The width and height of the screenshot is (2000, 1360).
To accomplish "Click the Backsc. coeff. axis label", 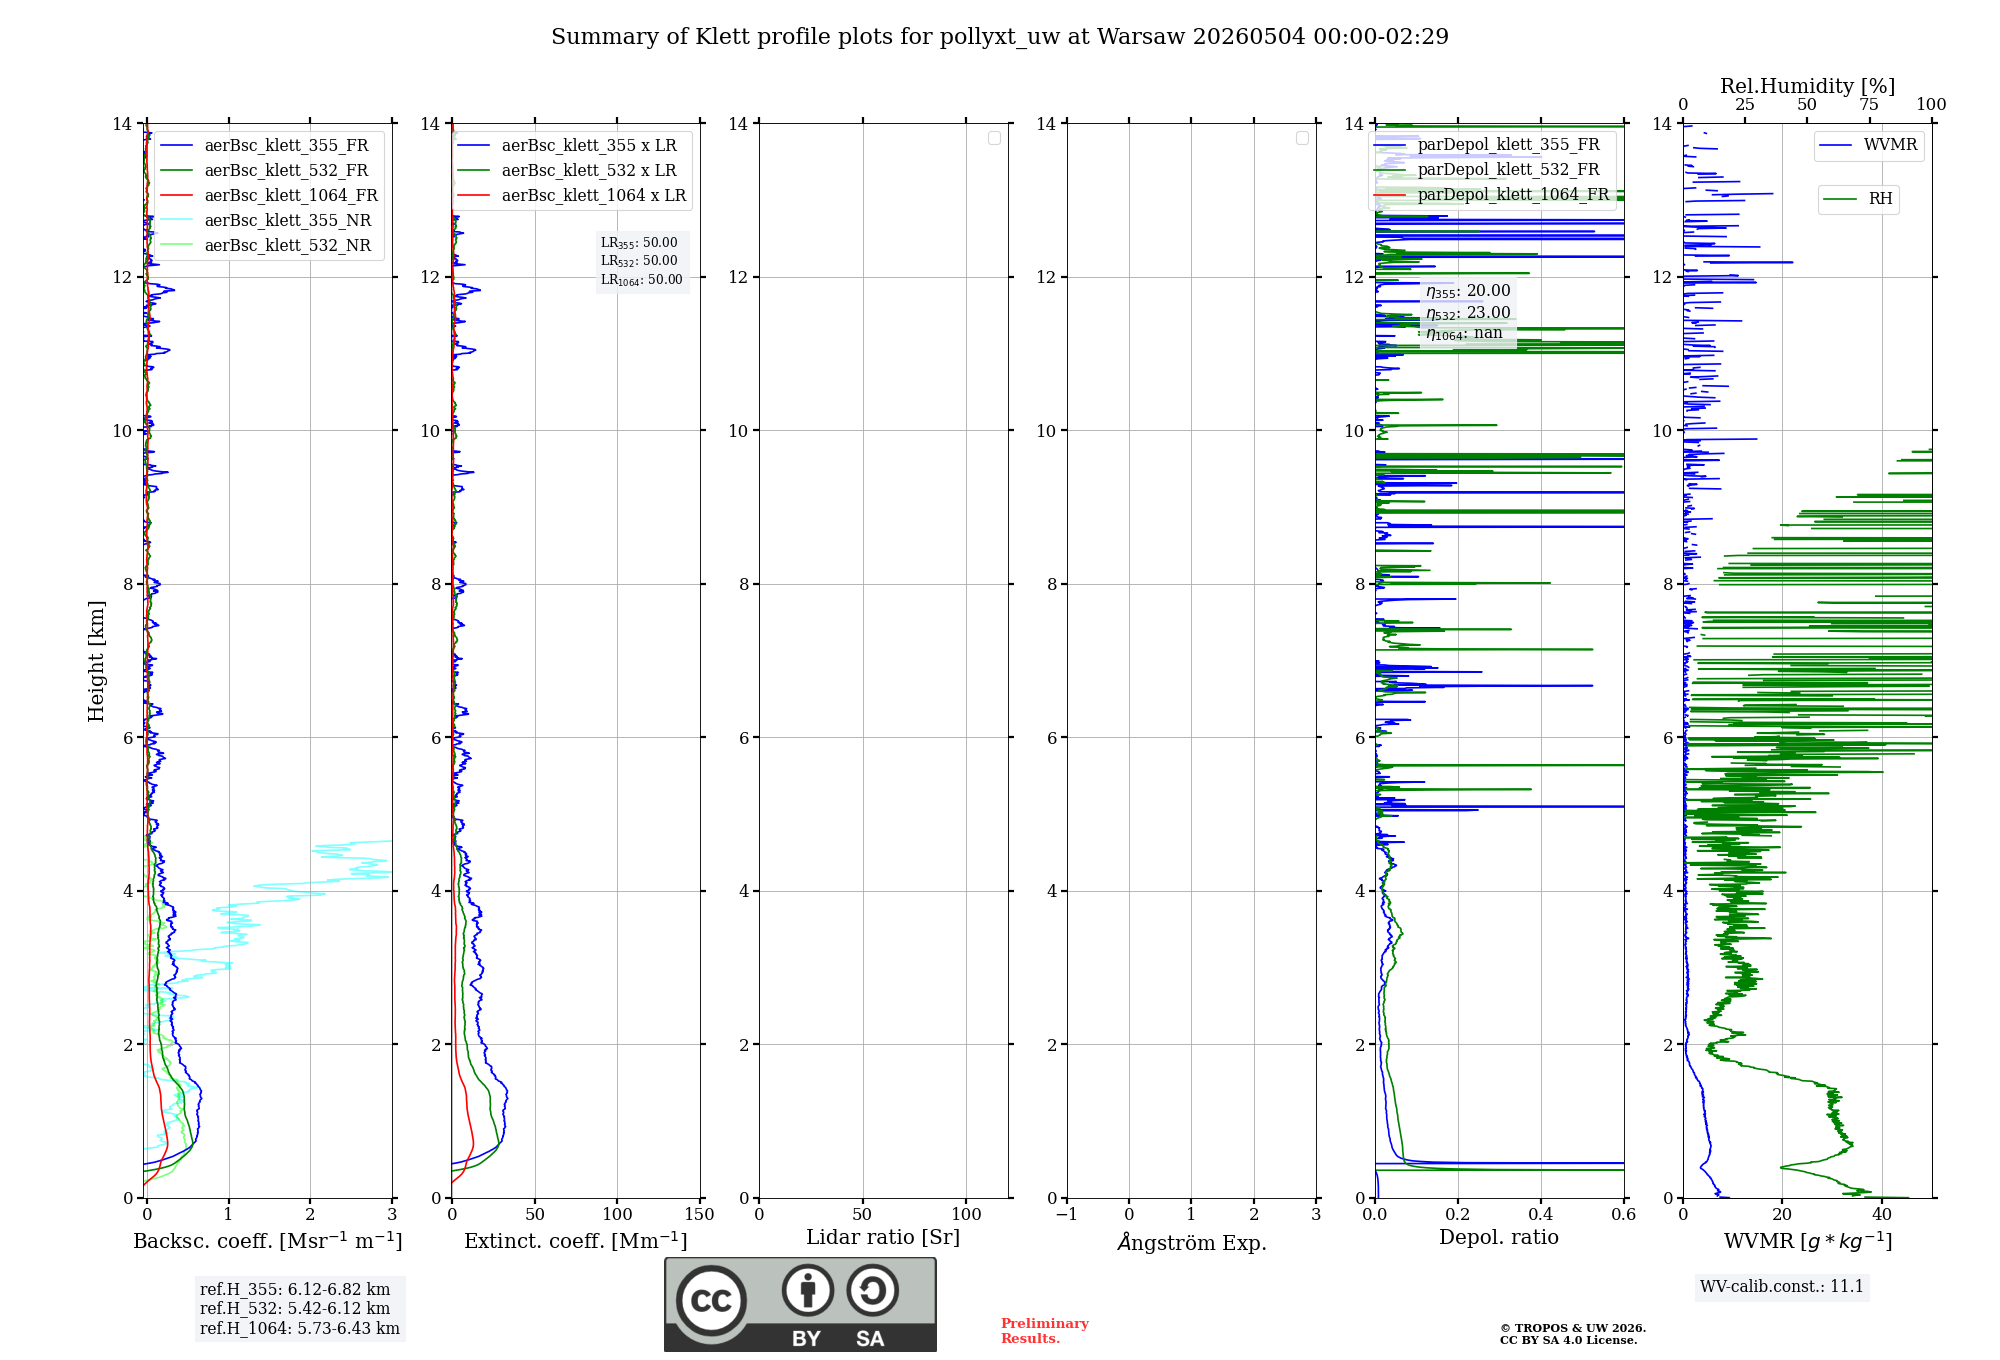I will (268, 1241).
